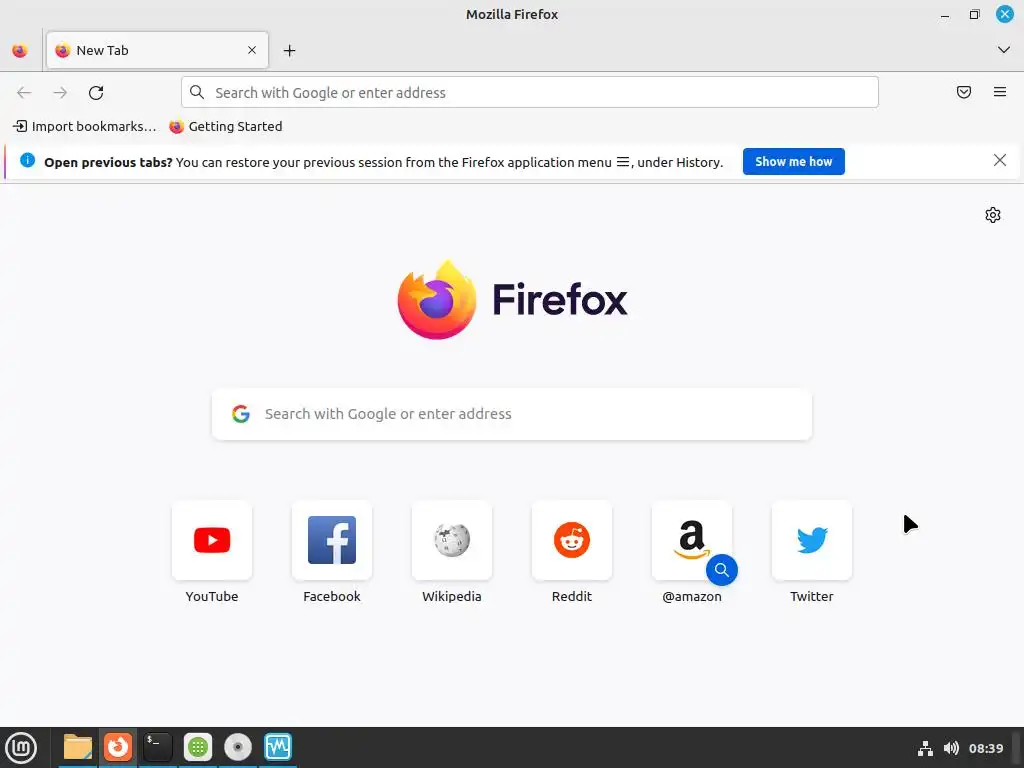Click the Show me how button

793,161
